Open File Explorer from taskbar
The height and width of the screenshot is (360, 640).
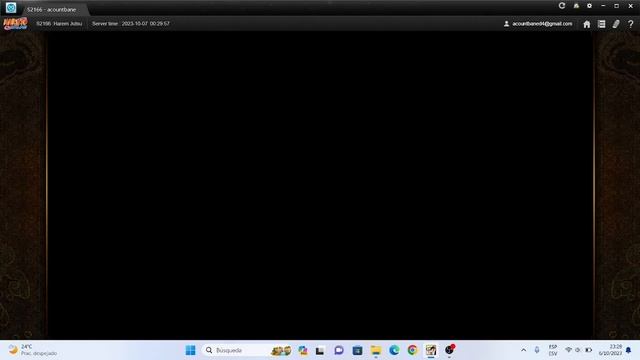pos(376,350)
